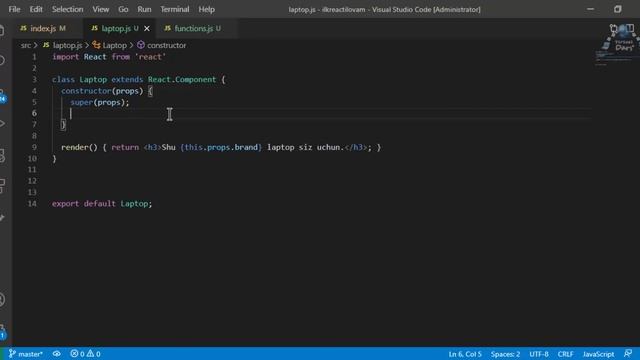This screenshot has height=360, width=640.
Task: Click 'export default Laptop;' line
Action: point(102,203)
